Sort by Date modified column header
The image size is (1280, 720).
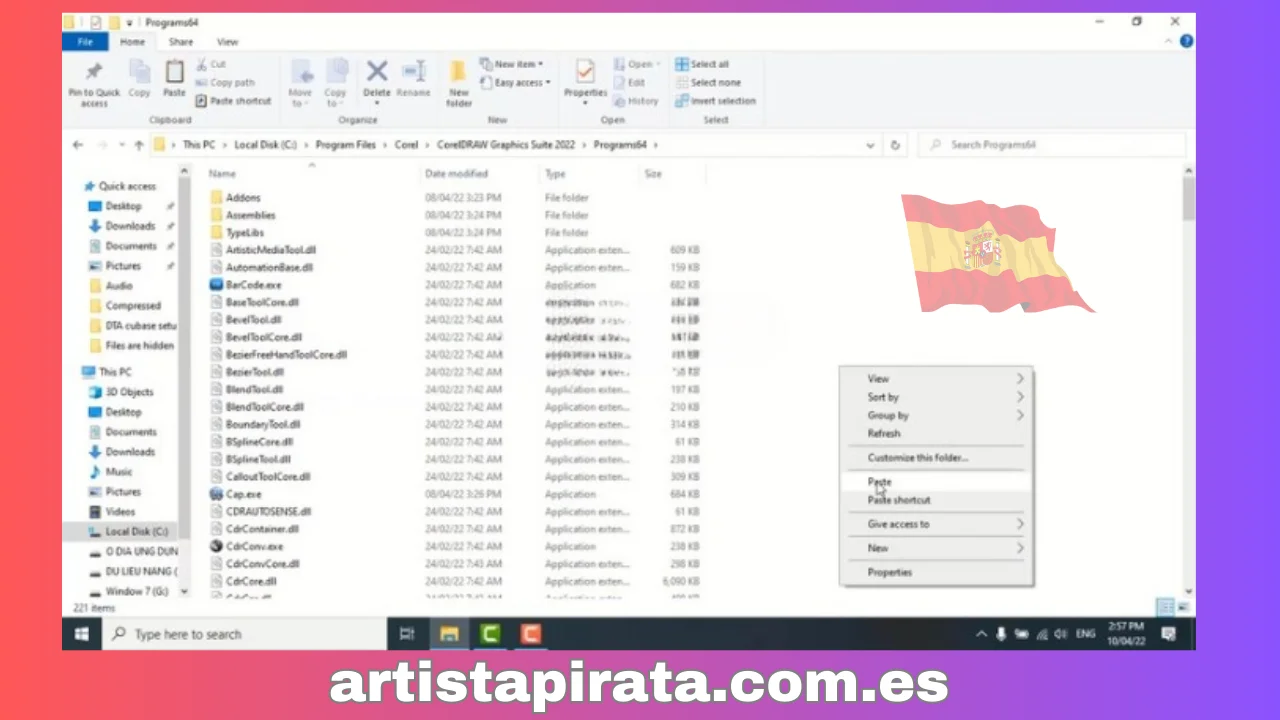pyautogui.click(x=456, y=174)
